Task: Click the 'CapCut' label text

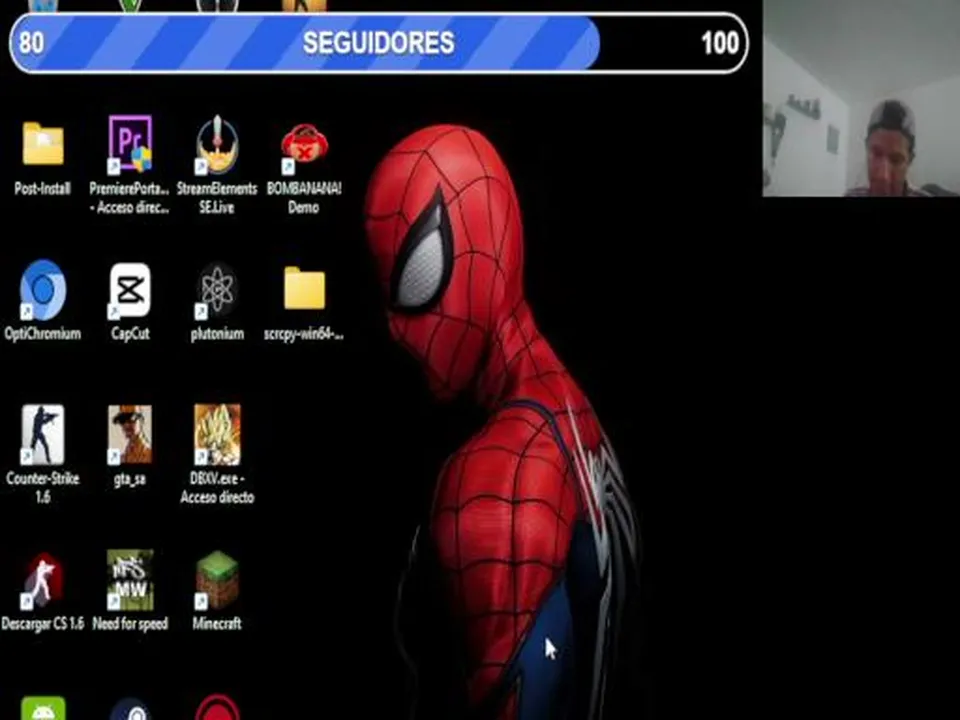Action: pyautogui.click(x=130, y=334)
